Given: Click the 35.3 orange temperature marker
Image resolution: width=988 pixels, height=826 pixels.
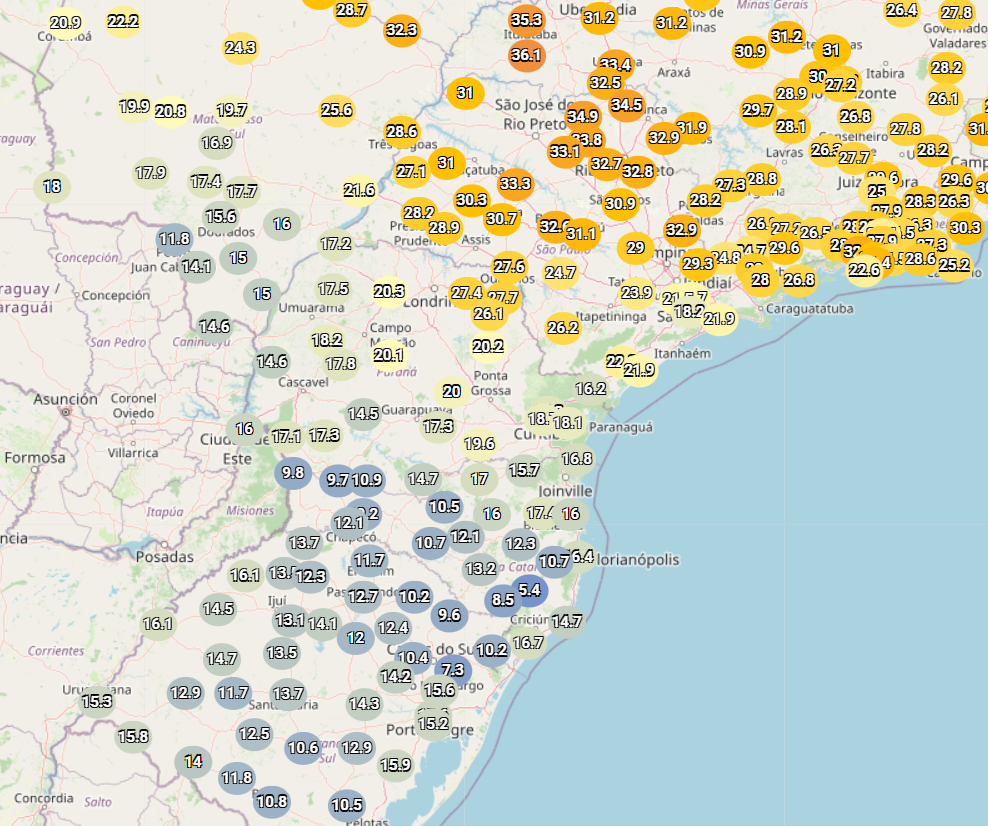Looking at the screenshot, I should point(527,20).
